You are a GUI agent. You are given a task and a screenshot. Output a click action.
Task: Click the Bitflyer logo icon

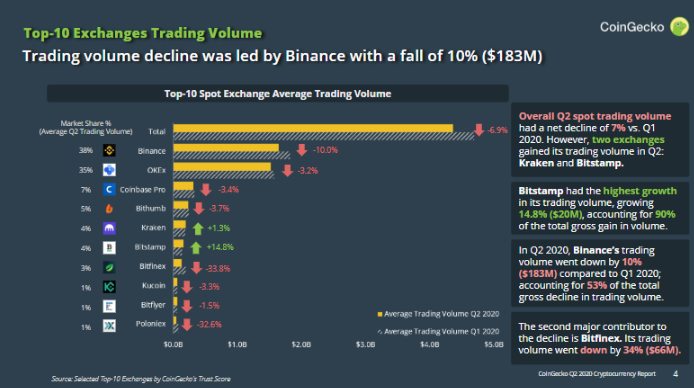tap(109, 306)
